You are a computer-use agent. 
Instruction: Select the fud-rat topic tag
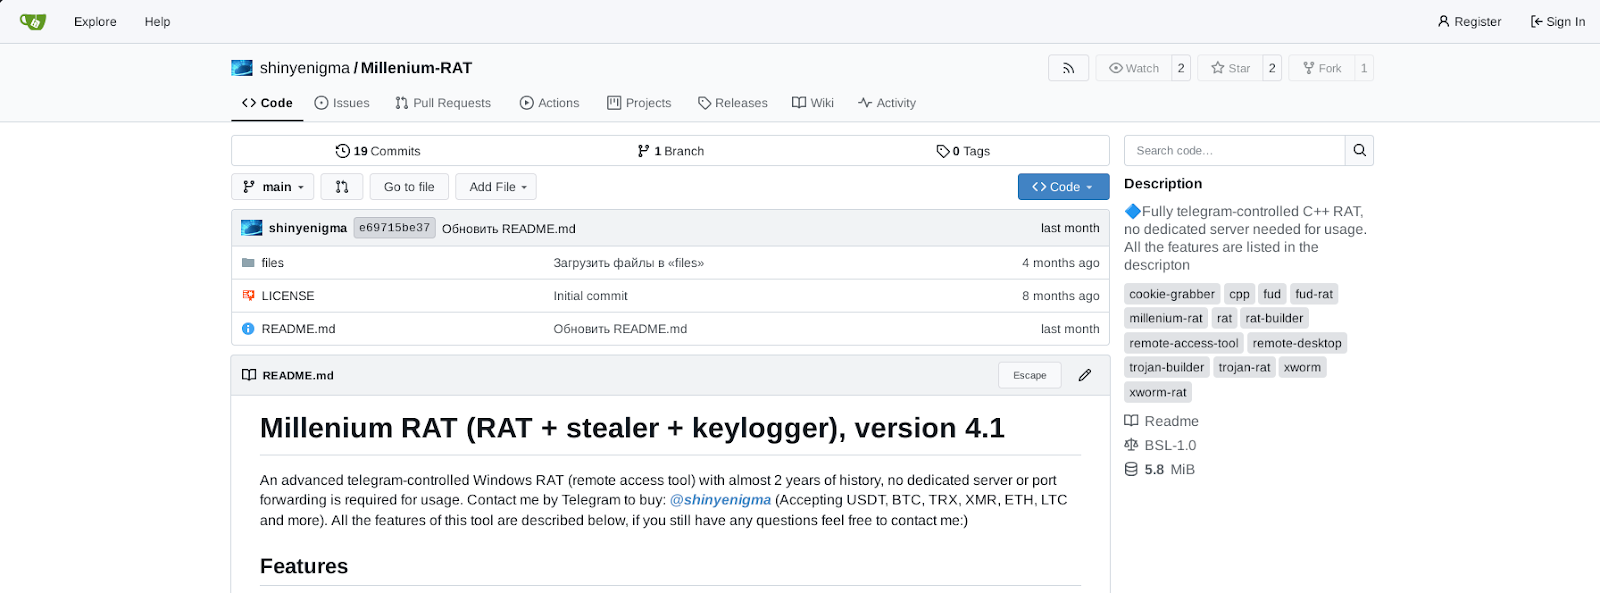(1314, 294)
